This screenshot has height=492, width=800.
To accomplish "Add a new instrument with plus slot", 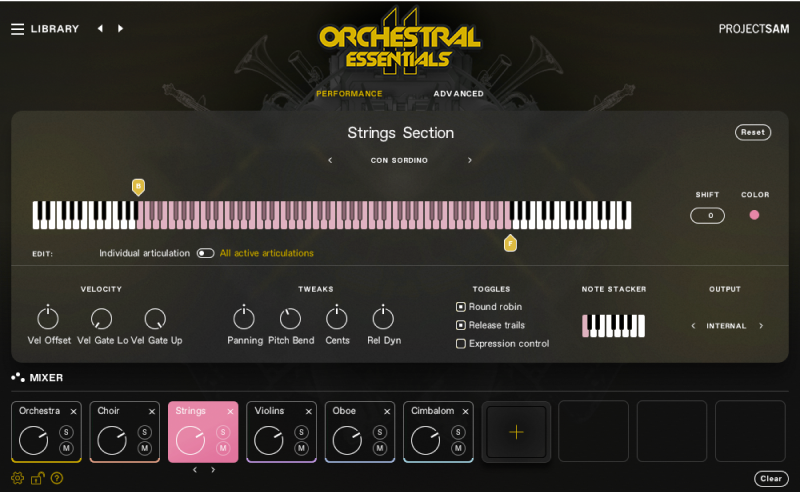I will tap(516, 432).
